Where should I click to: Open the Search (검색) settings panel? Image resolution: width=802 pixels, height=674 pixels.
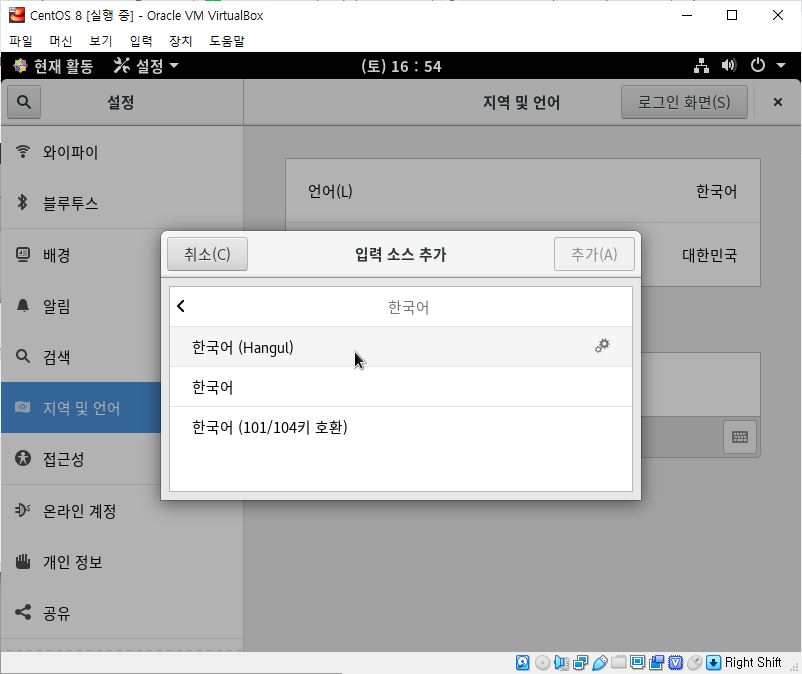(x=81, y=356)
